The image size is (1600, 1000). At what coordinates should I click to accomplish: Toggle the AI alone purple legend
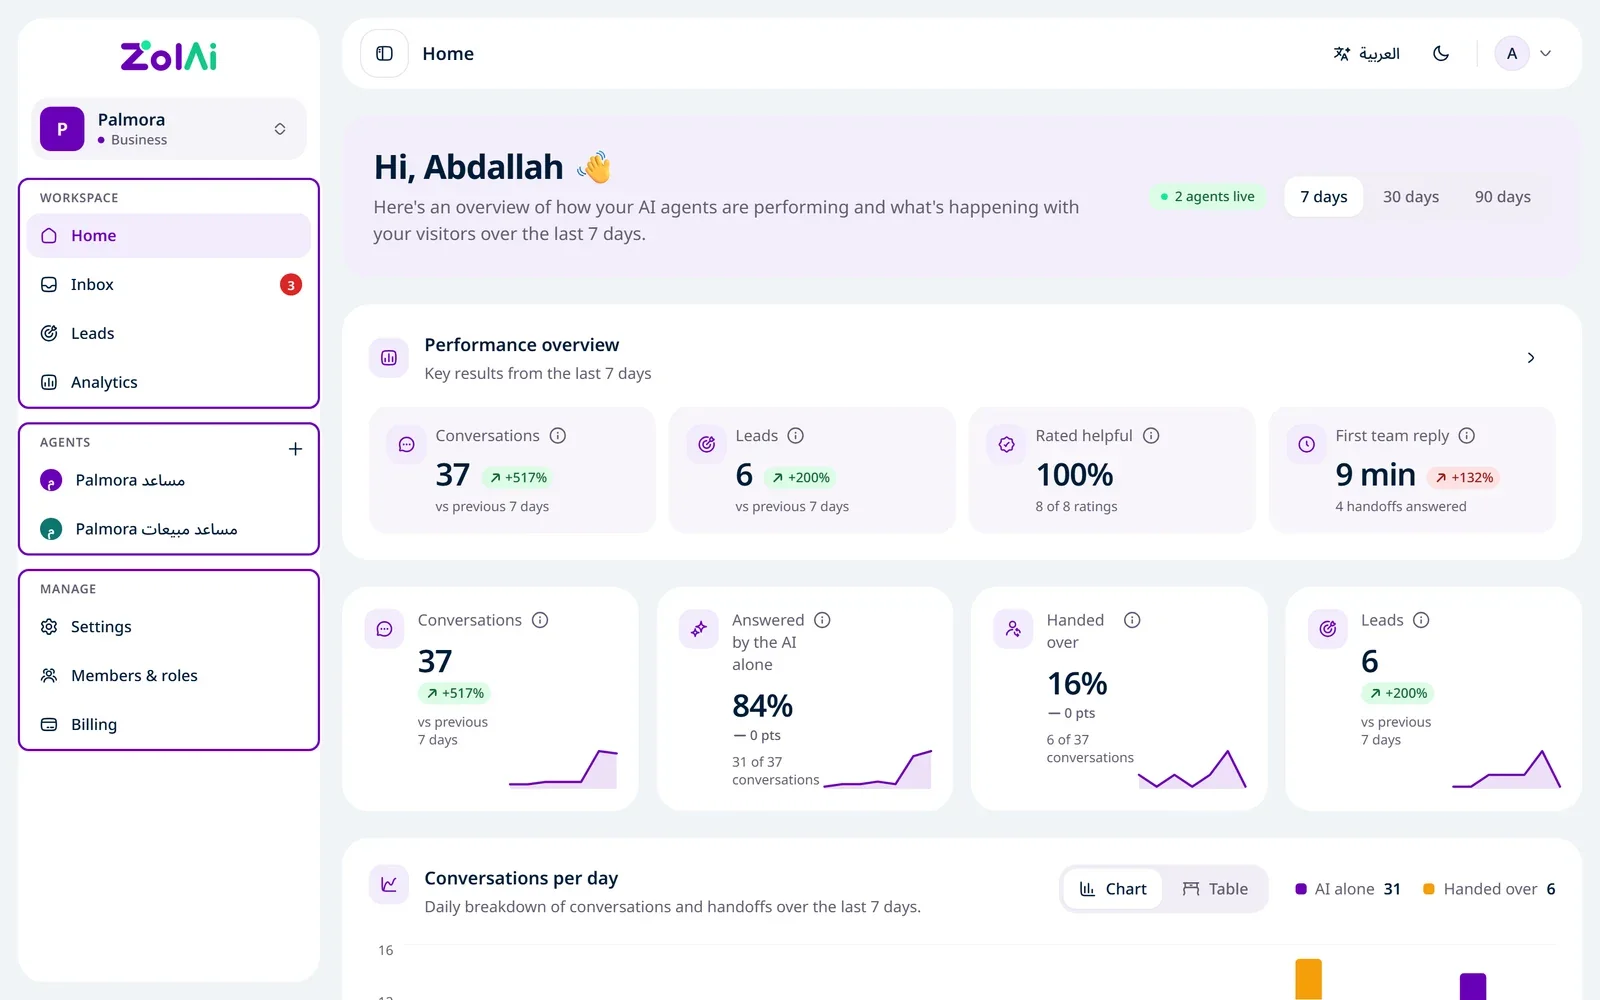coord(1348,889)
